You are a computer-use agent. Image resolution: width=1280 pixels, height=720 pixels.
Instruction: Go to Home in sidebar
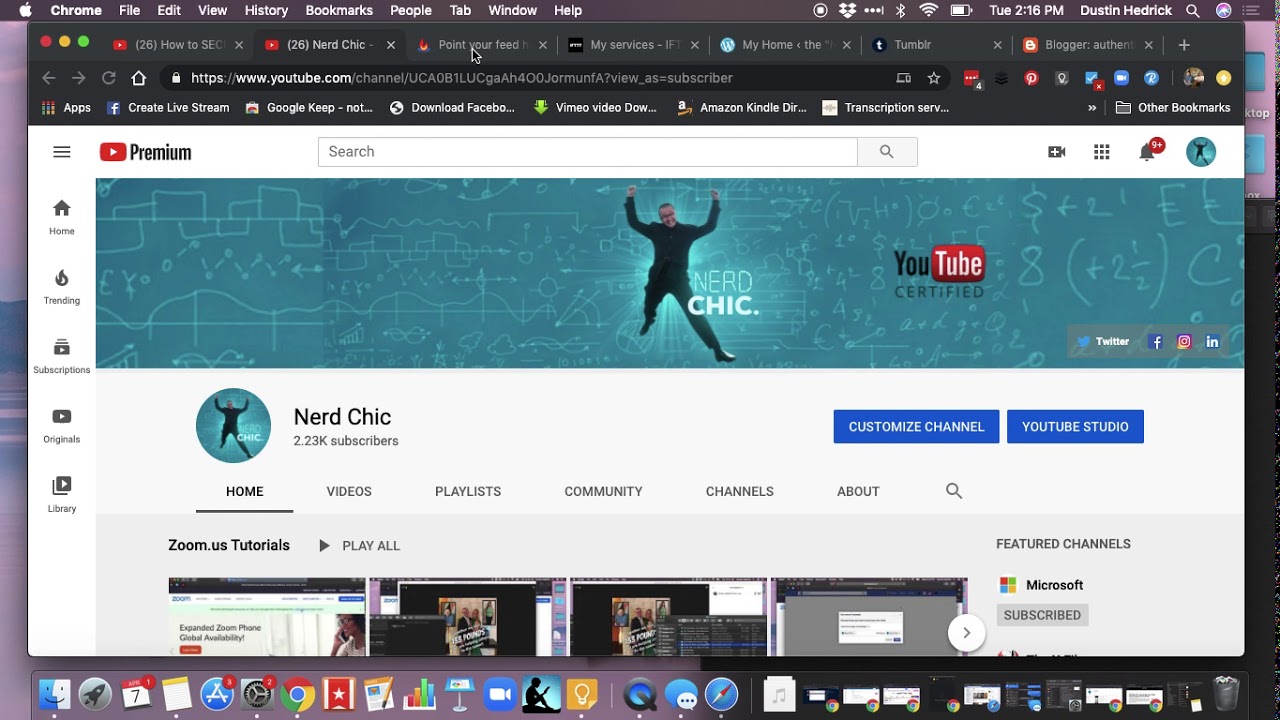pyautogui.click(x=62, y=216)
